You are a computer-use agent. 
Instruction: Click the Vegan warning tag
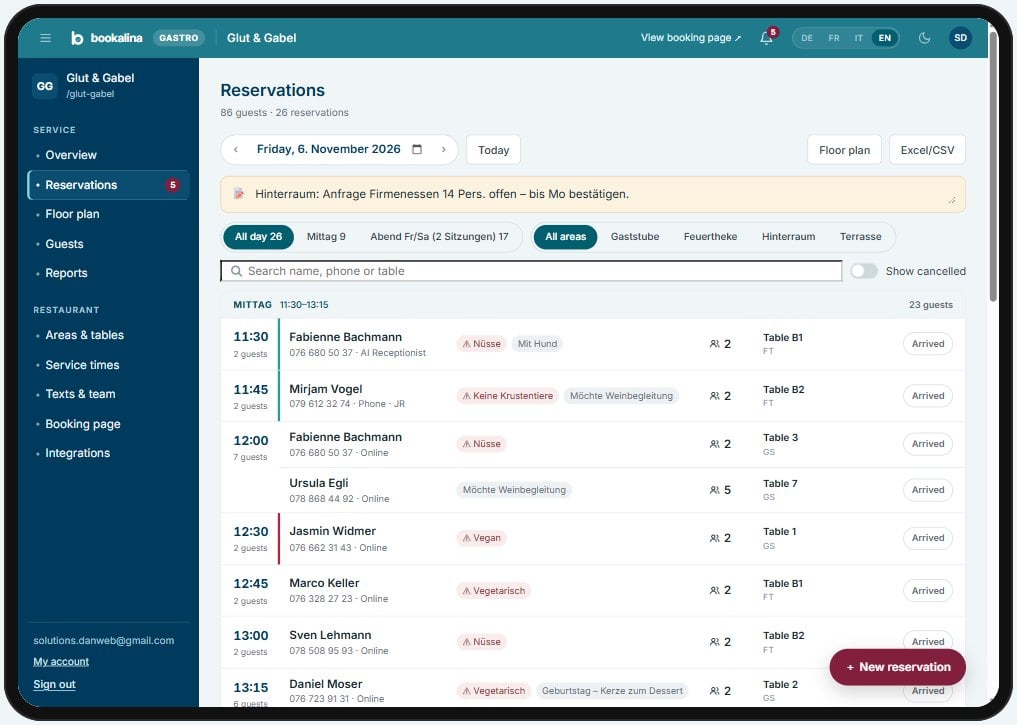[481, 538]
